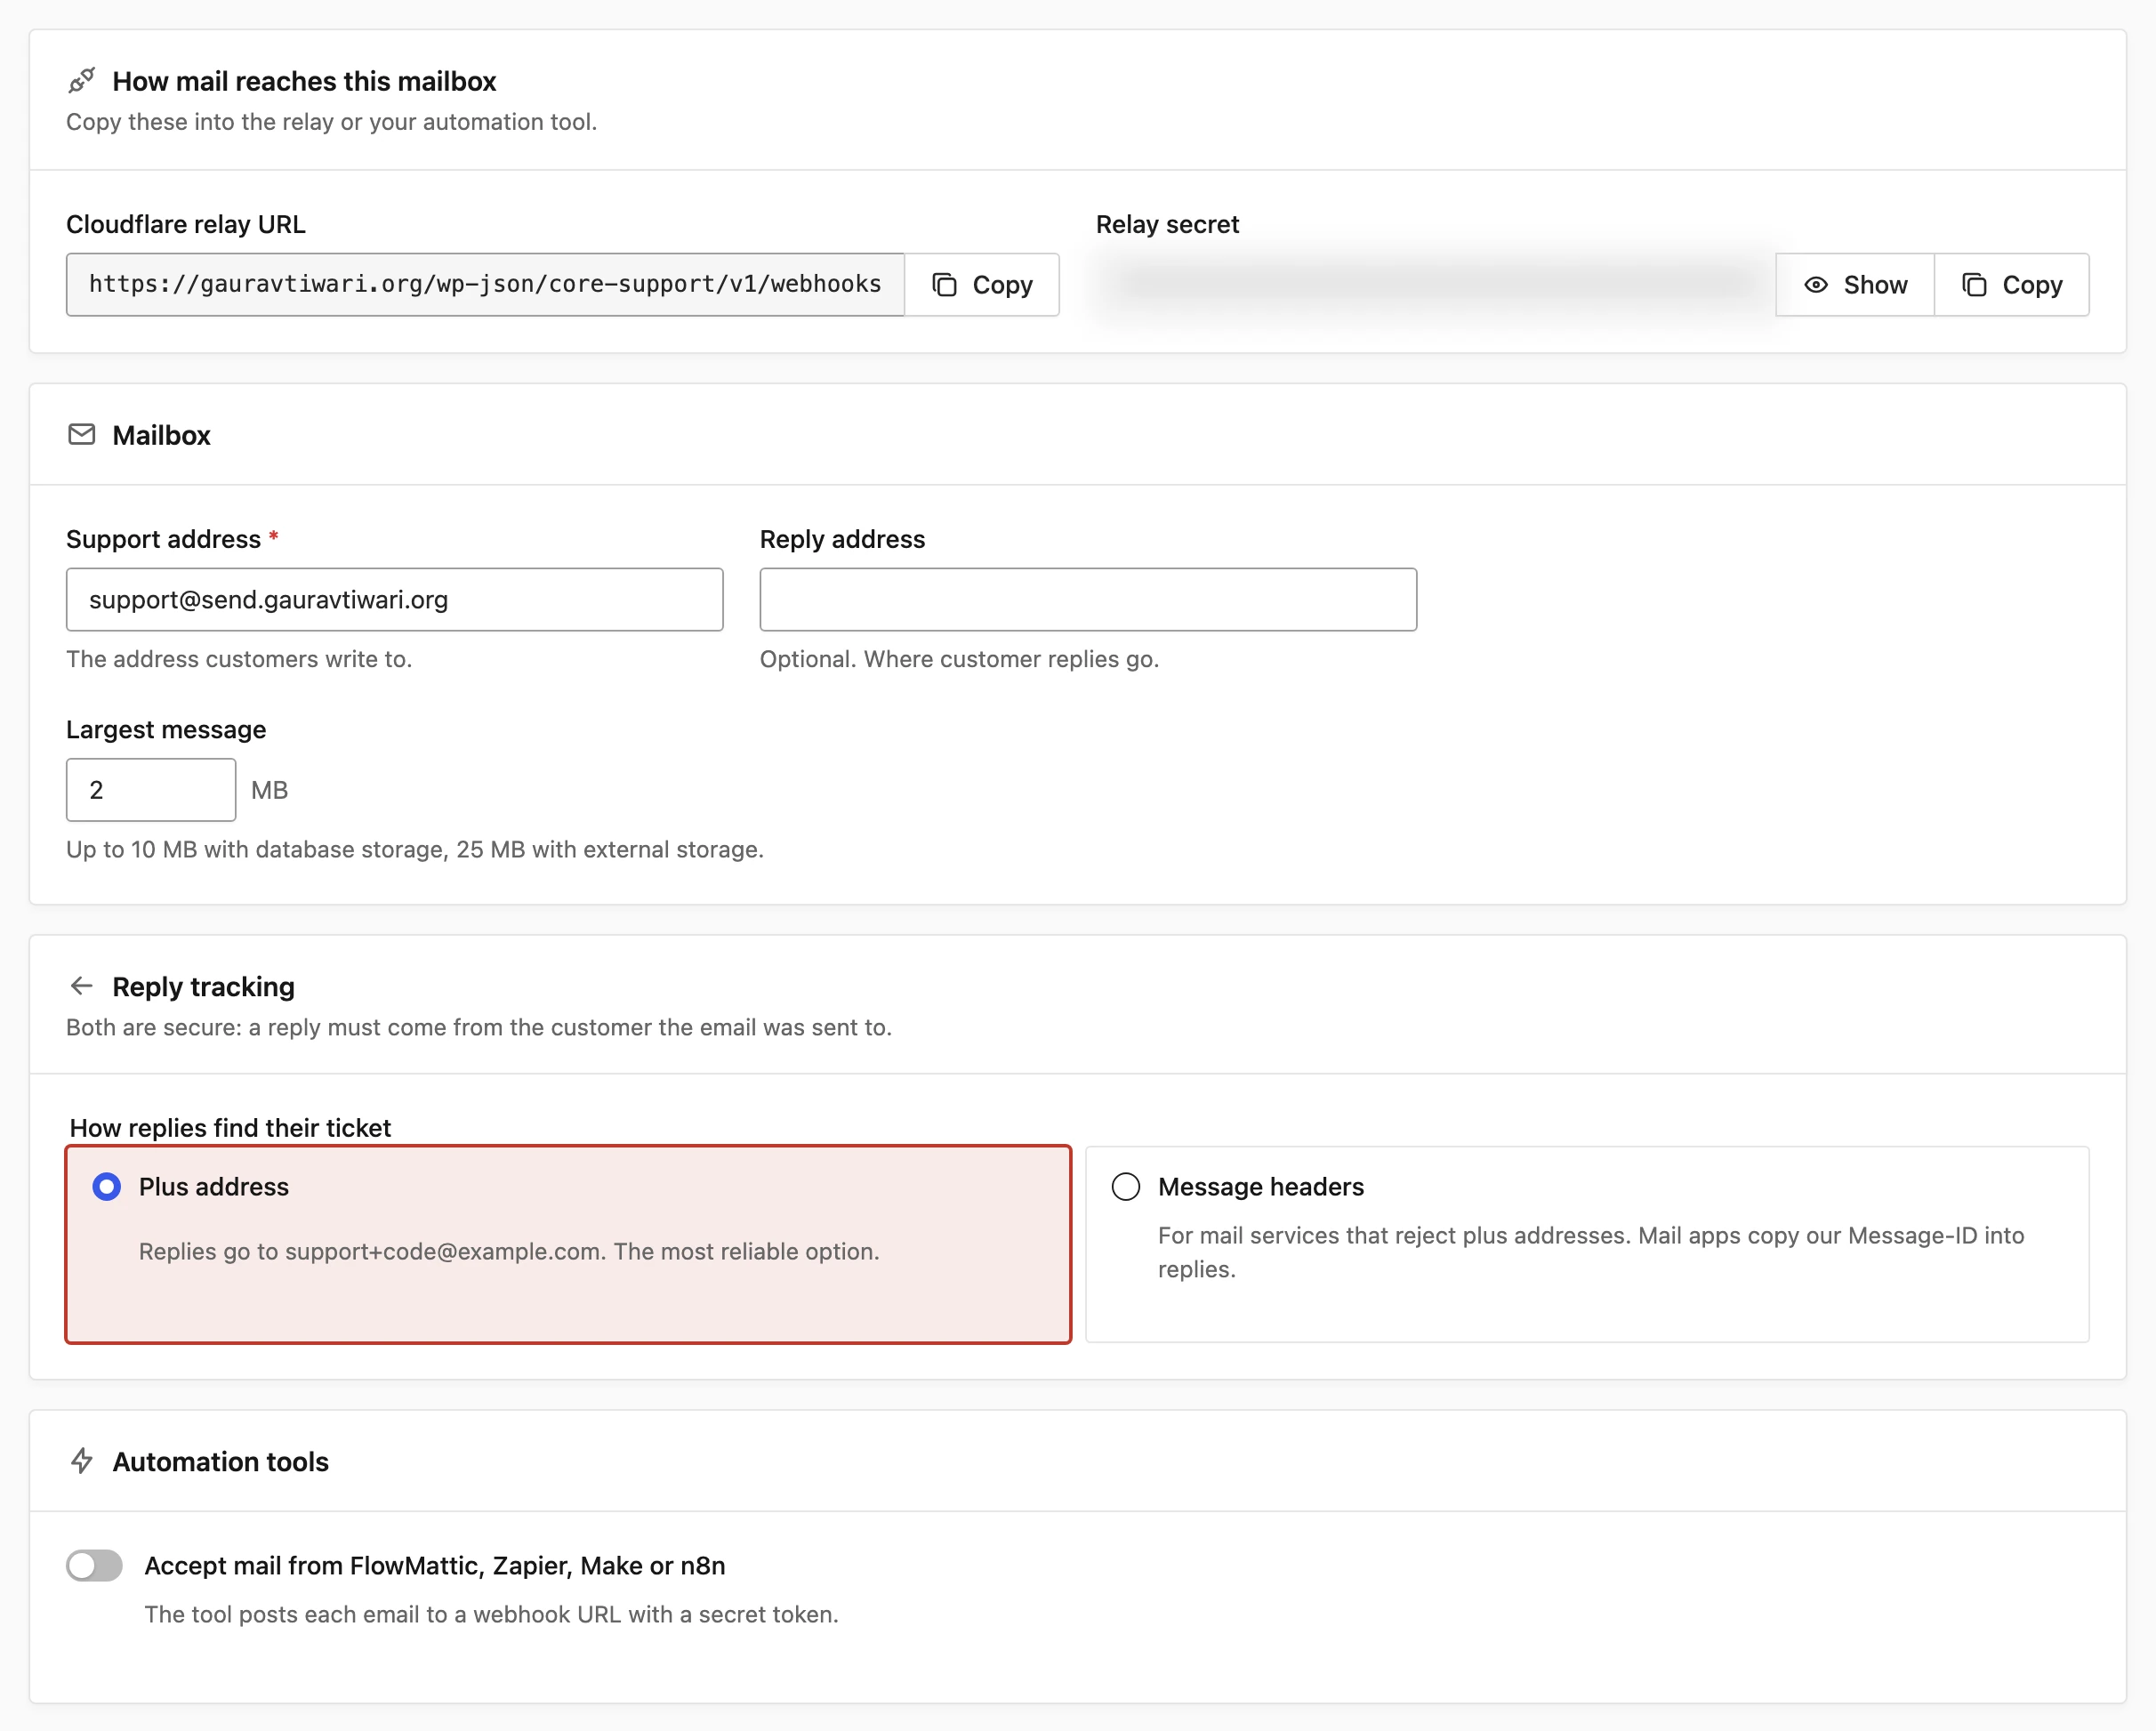Enable accepting mail from automation tools

pyautogui.click(x=94, y=1565)
